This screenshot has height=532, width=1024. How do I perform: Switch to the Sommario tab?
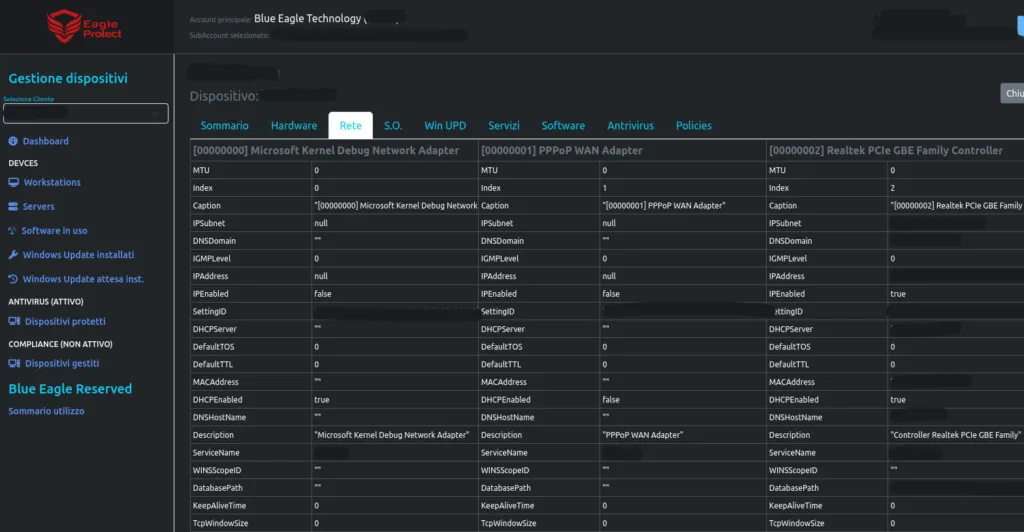coord(224,125)
